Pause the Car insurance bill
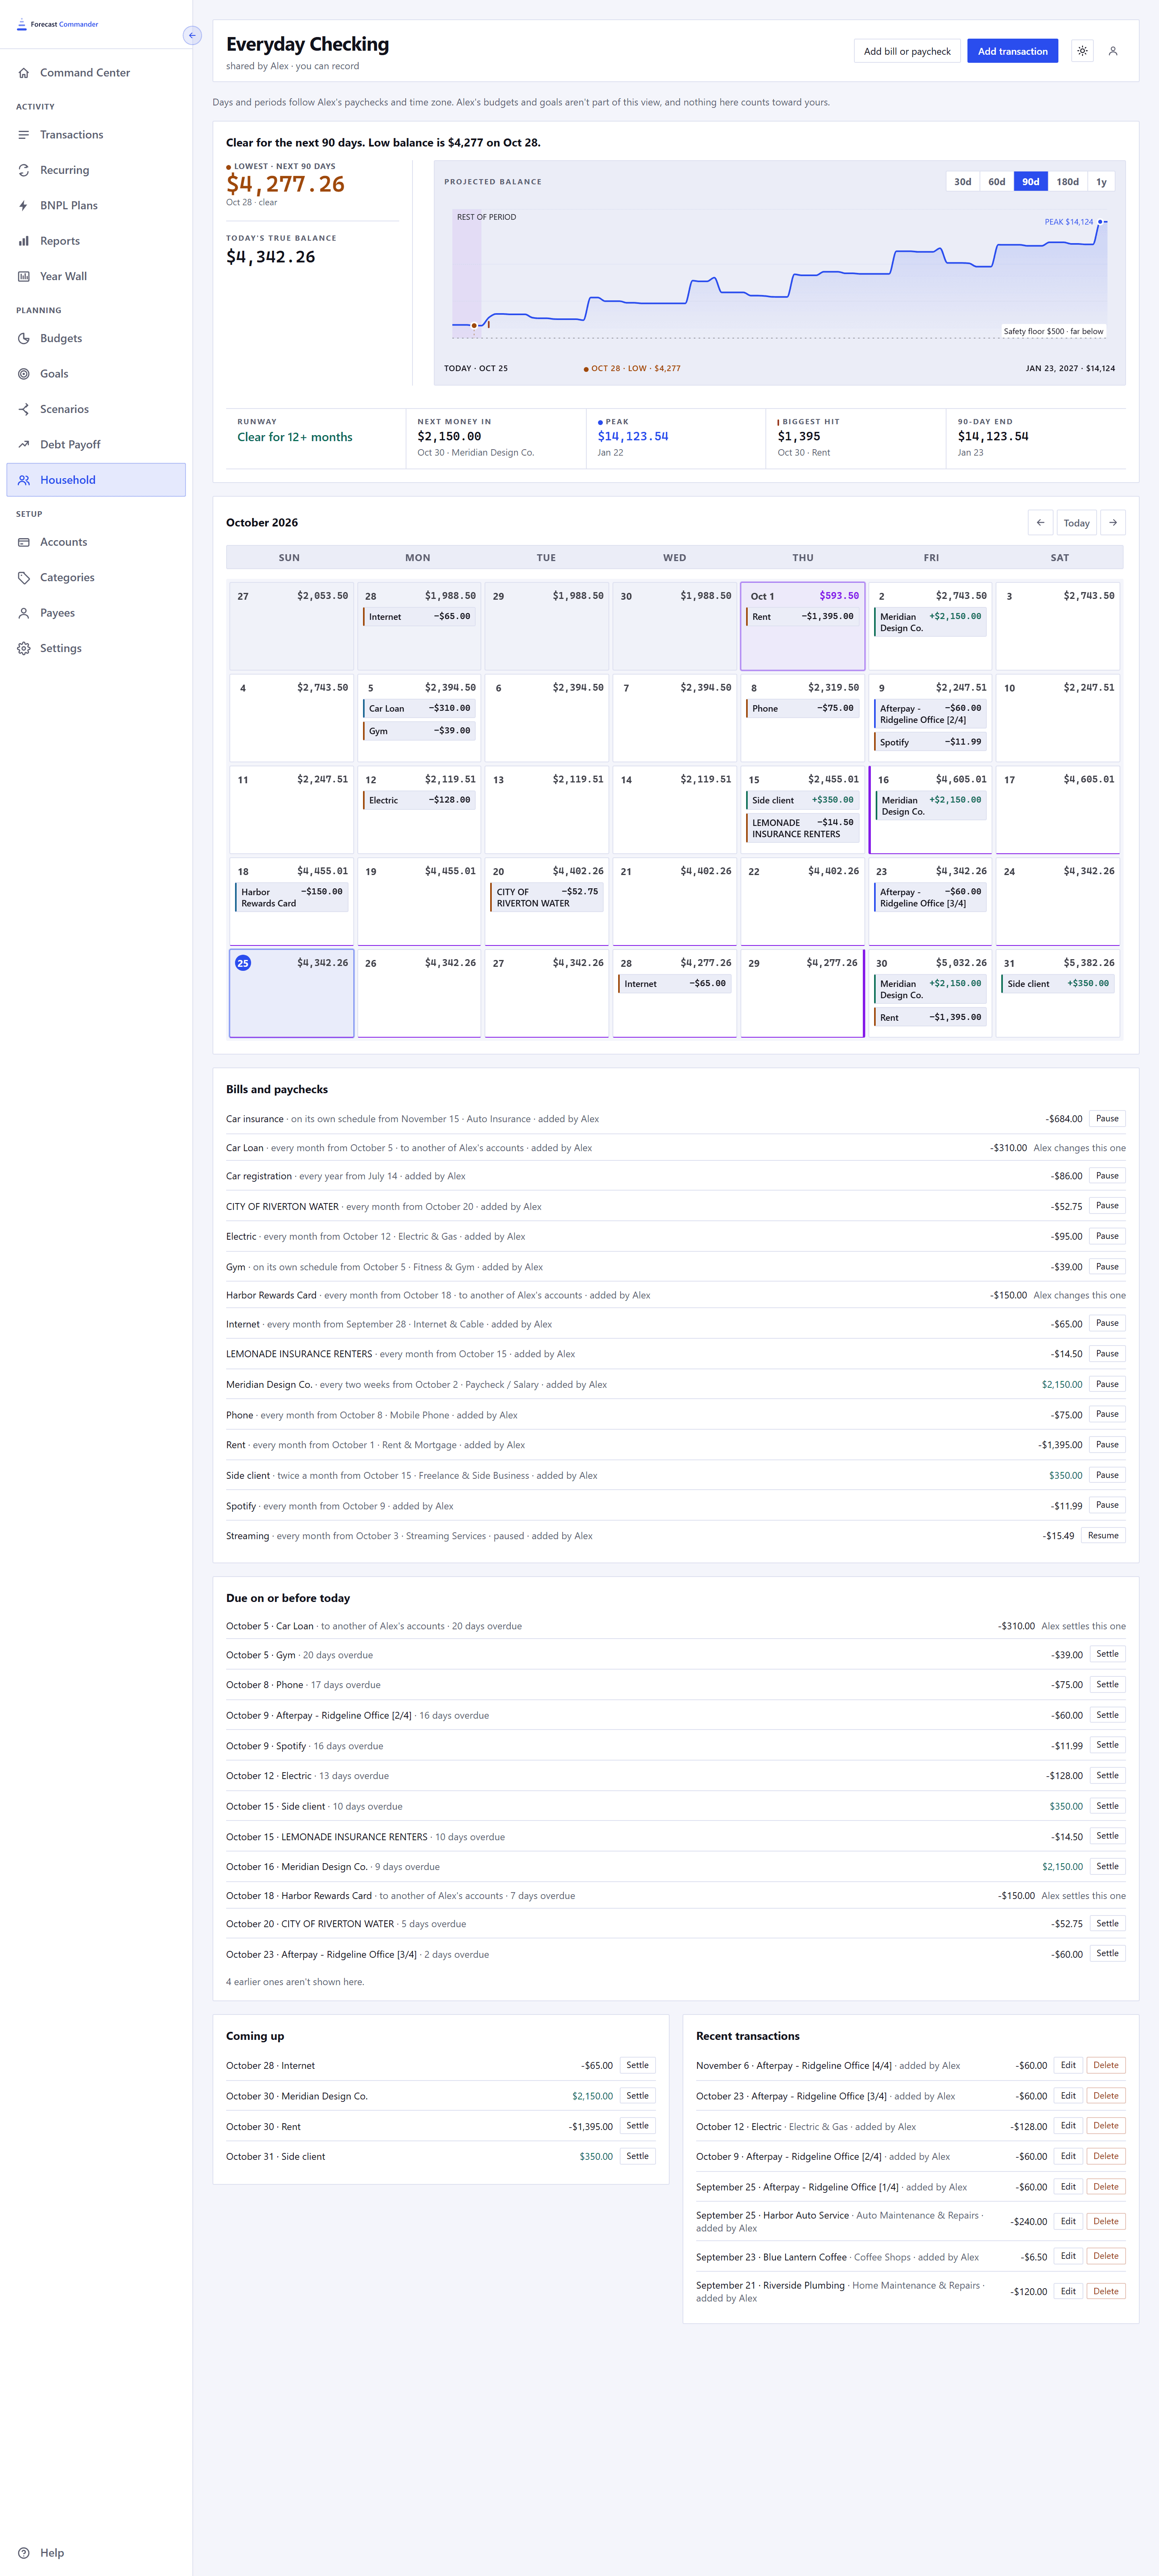Image resolution: width=1159 pixels, height=2576 pixels. (1107, 1119)
